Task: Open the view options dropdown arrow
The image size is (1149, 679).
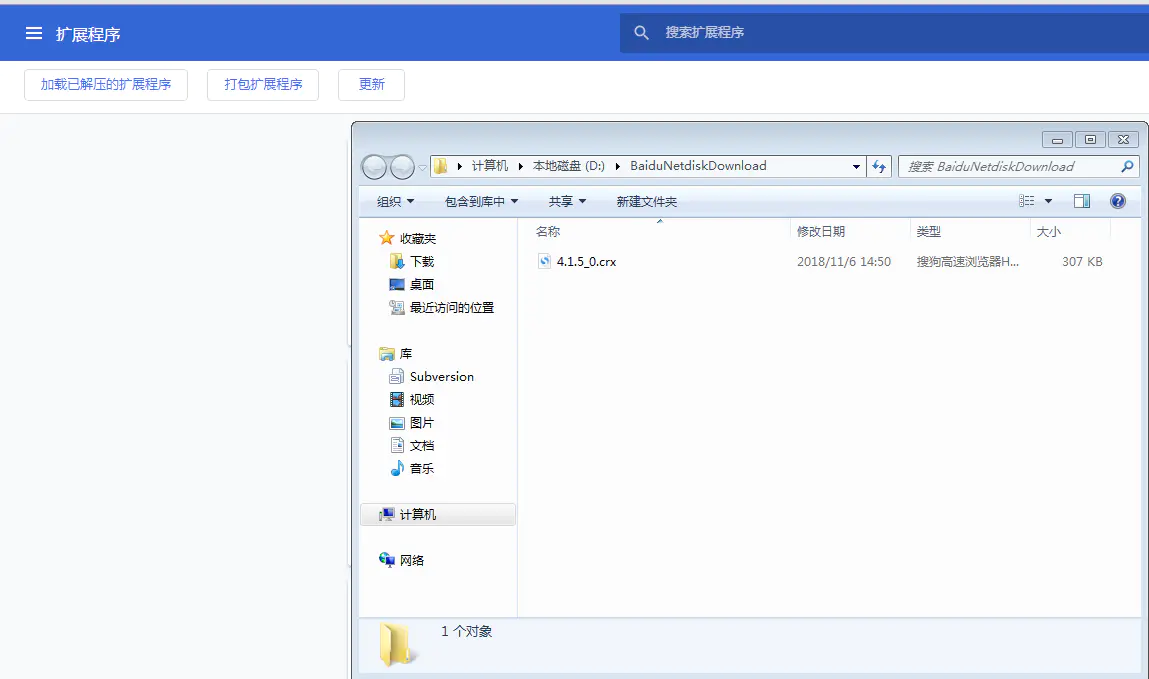Action: [x=1048, y=201]
